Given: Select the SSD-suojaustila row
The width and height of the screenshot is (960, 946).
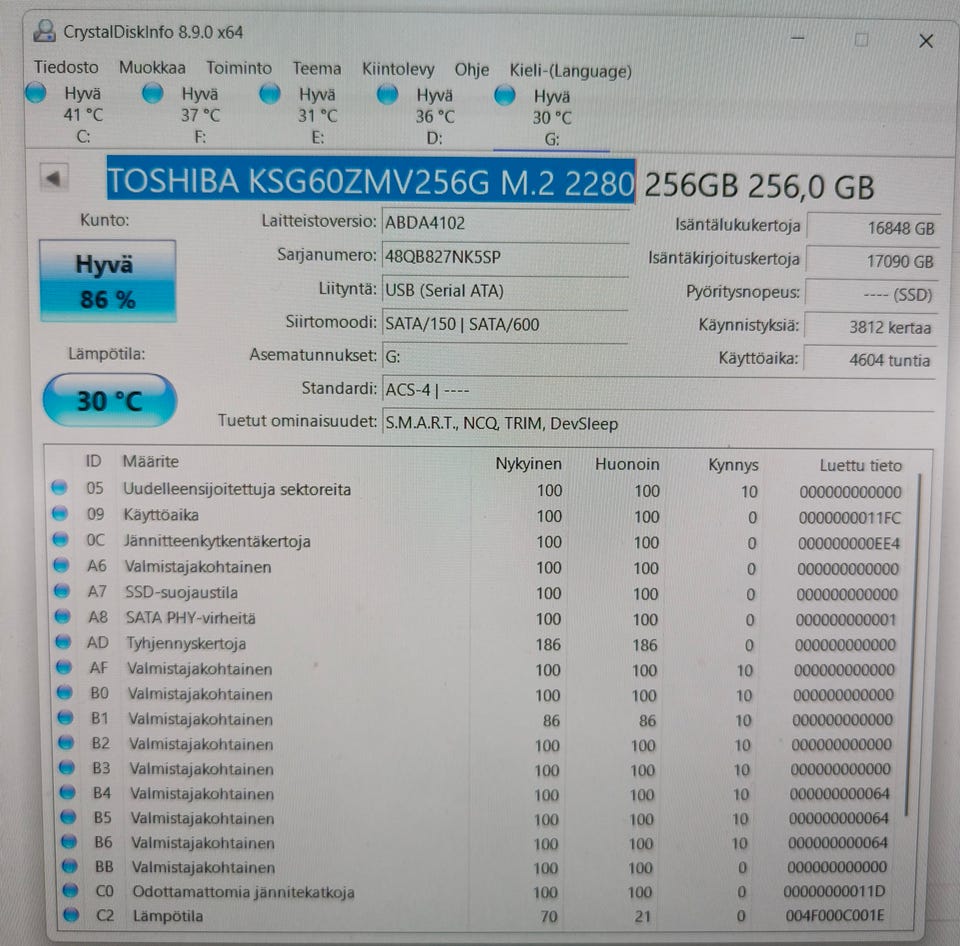Looking at the screenshot, I should tap(478, 593).
